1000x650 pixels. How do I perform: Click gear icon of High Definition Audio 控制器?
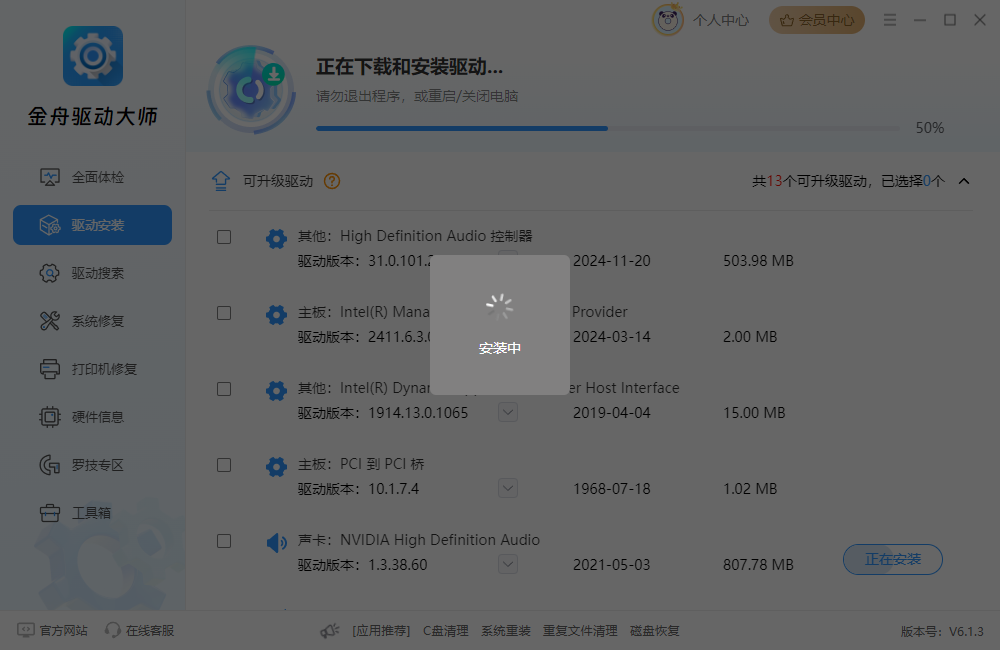click(276, 239)
